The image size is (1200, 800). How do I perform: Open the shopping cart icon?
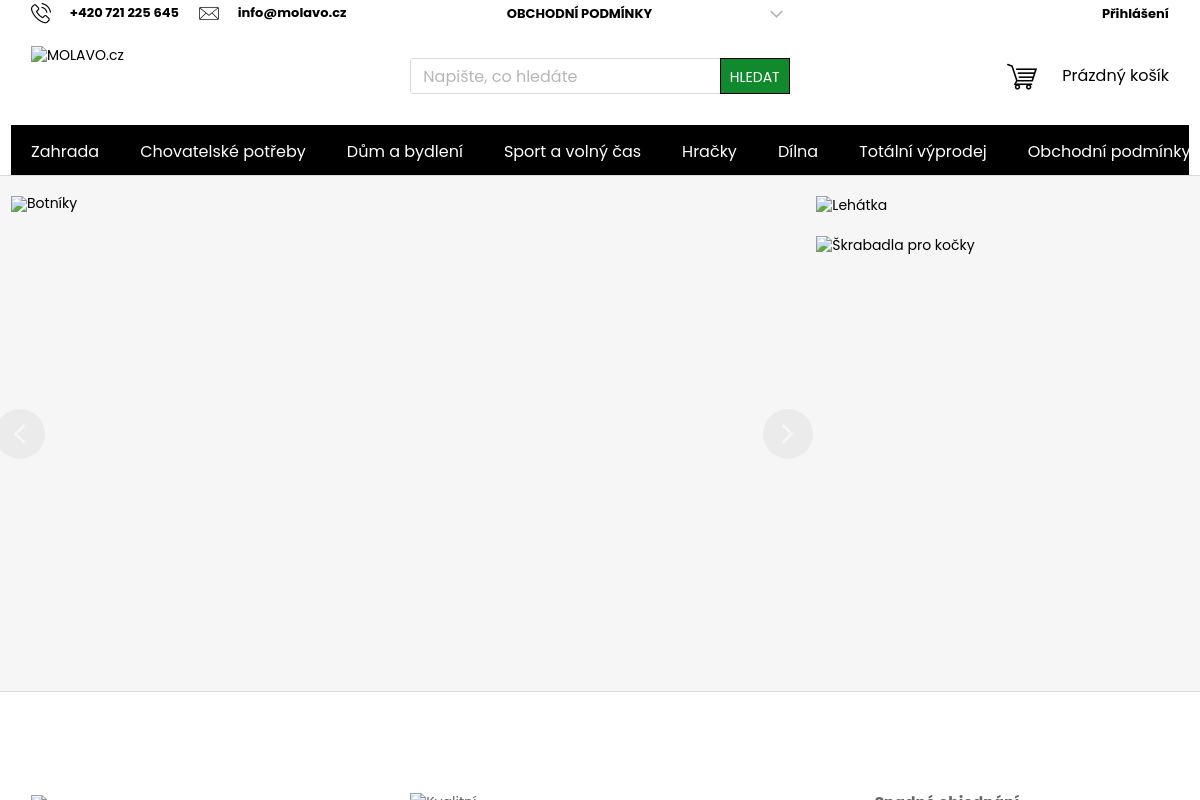click(x=1021, y=77)
